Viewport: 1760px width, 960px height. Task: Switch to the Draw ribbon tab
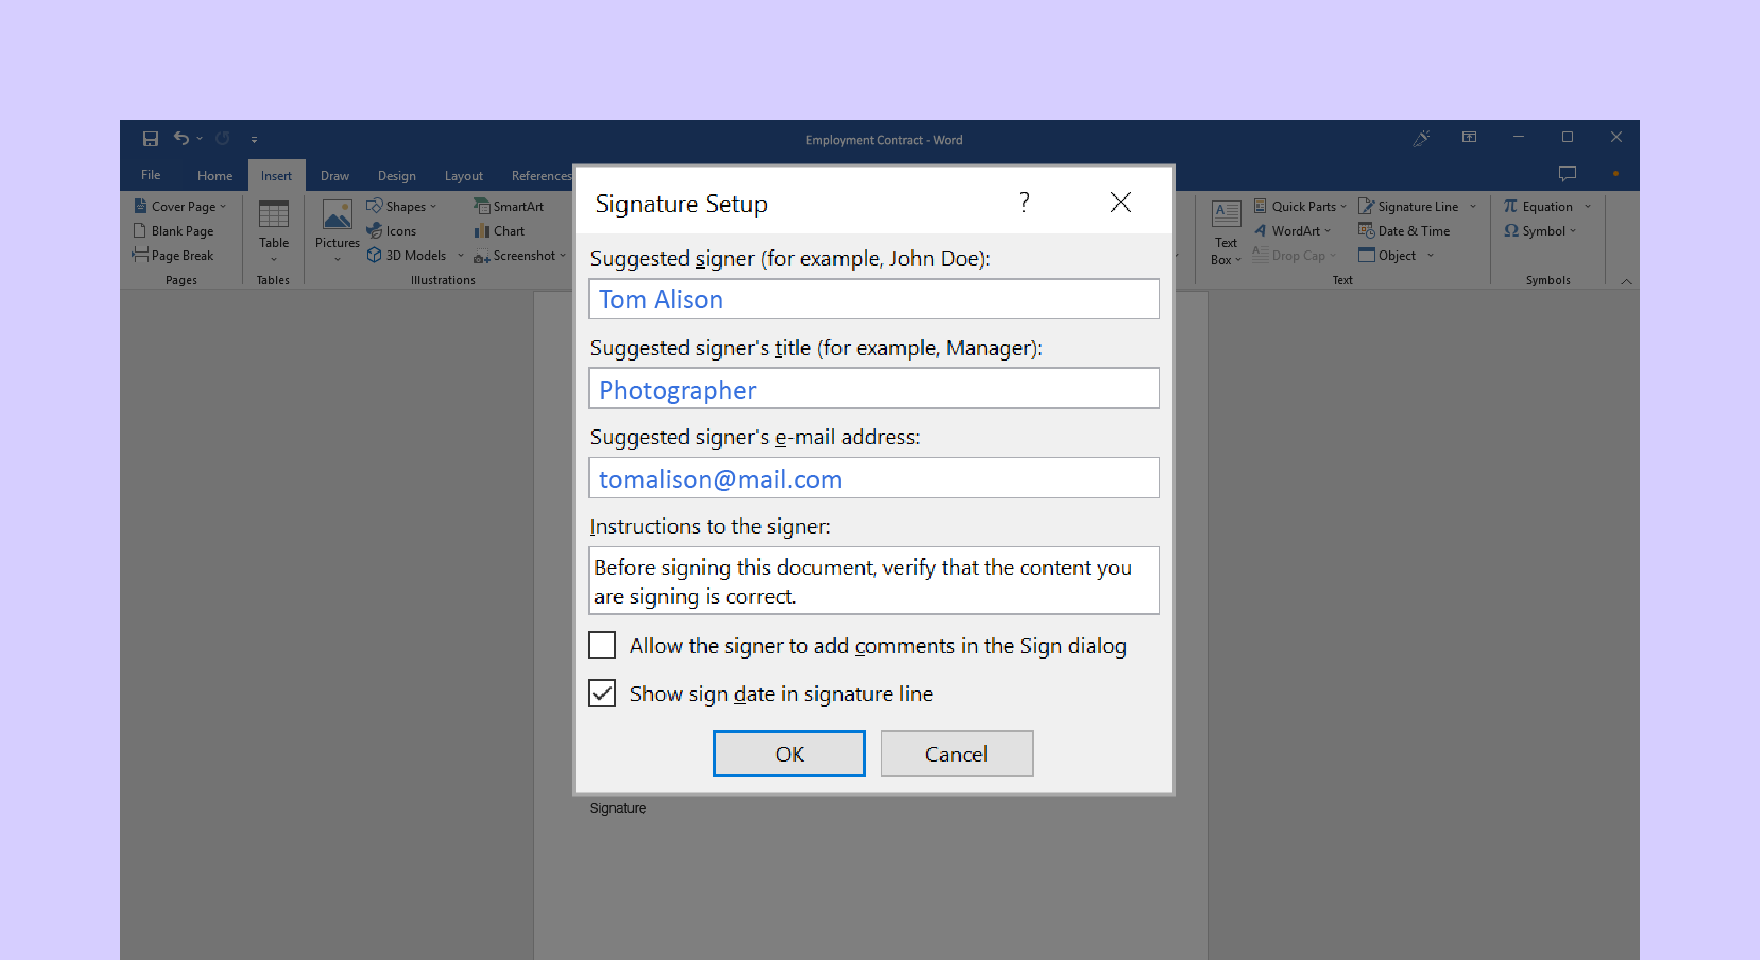point(334,175)
